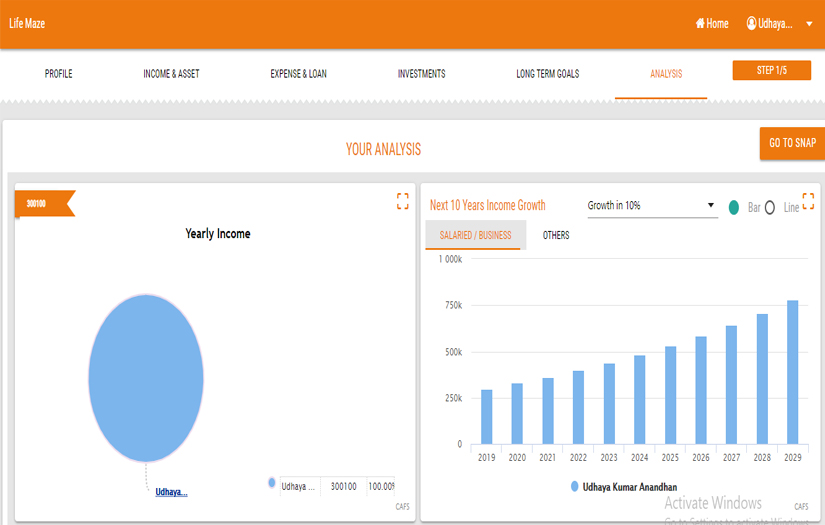Go to the Long Term Goals section
Screen dimensions: 825x525
pyautogui.click(x=547, y=74)
